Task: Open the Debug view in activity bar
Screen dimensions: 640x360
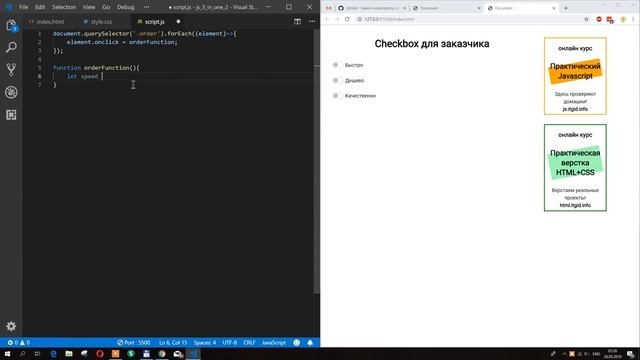Action: click(11, 92)
